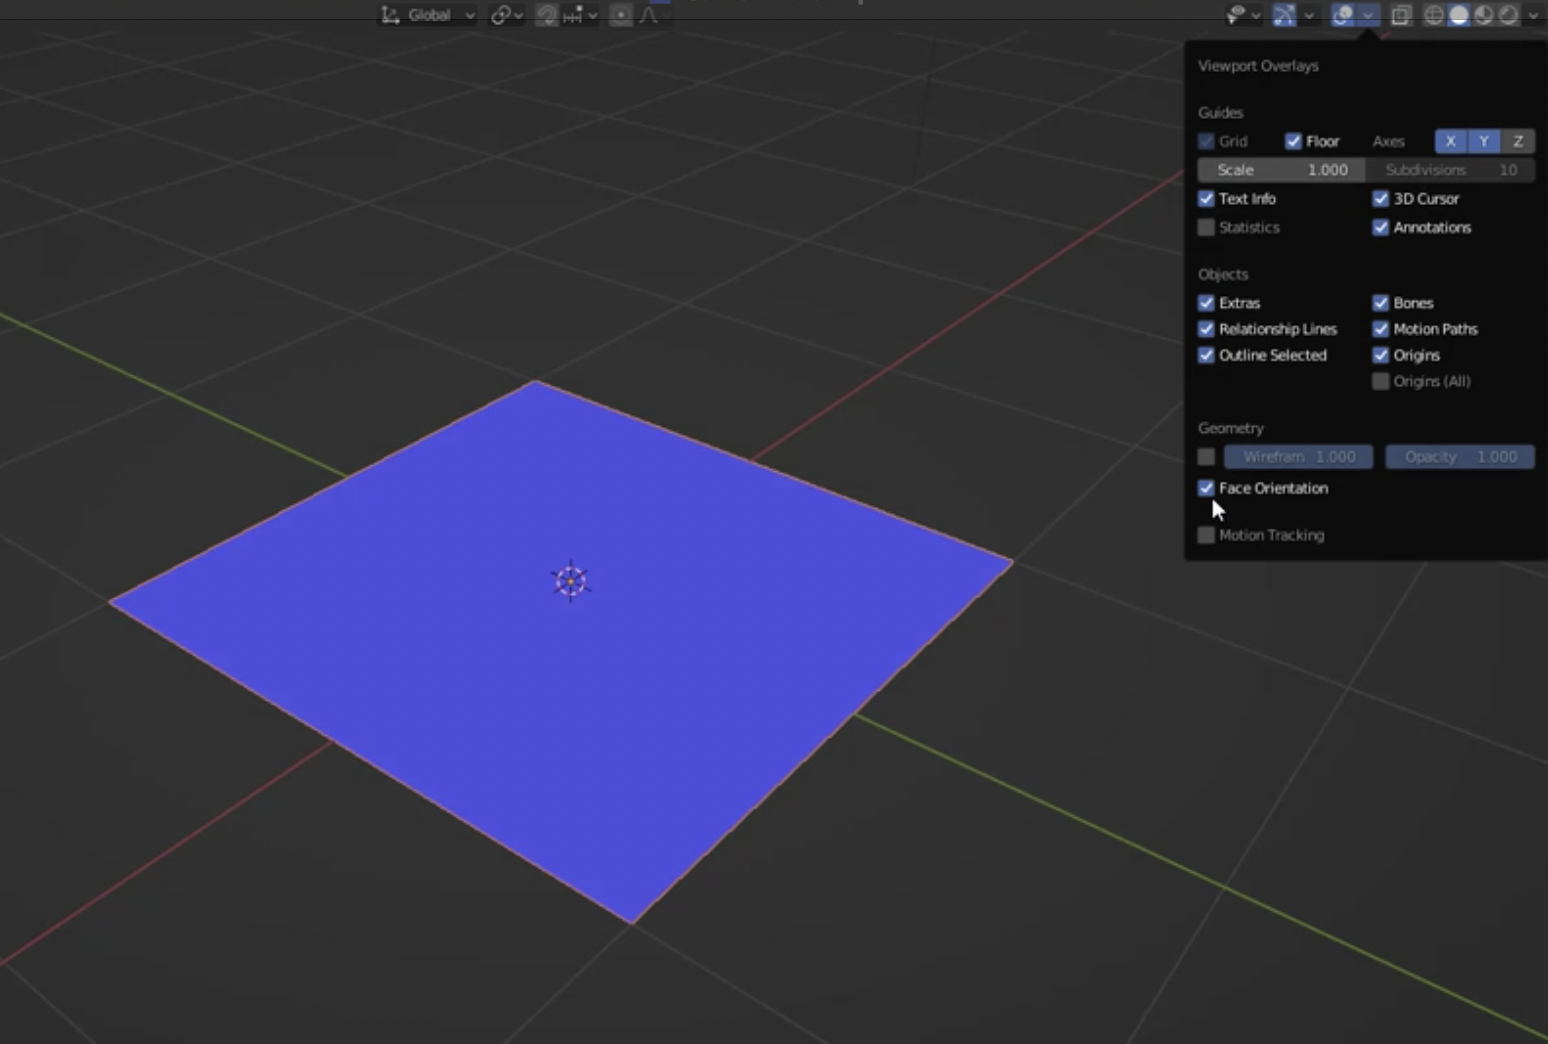Click the Objects section label
This screenshot has height=1044, width=1548.
click(x=1223, y=274)
